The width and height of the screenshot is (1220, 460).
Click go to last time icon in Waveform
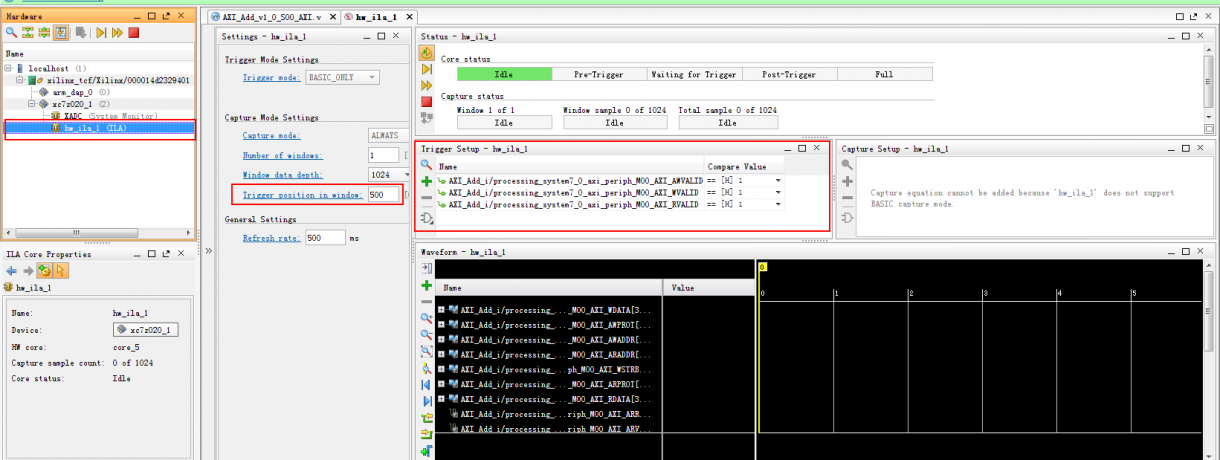426,401
